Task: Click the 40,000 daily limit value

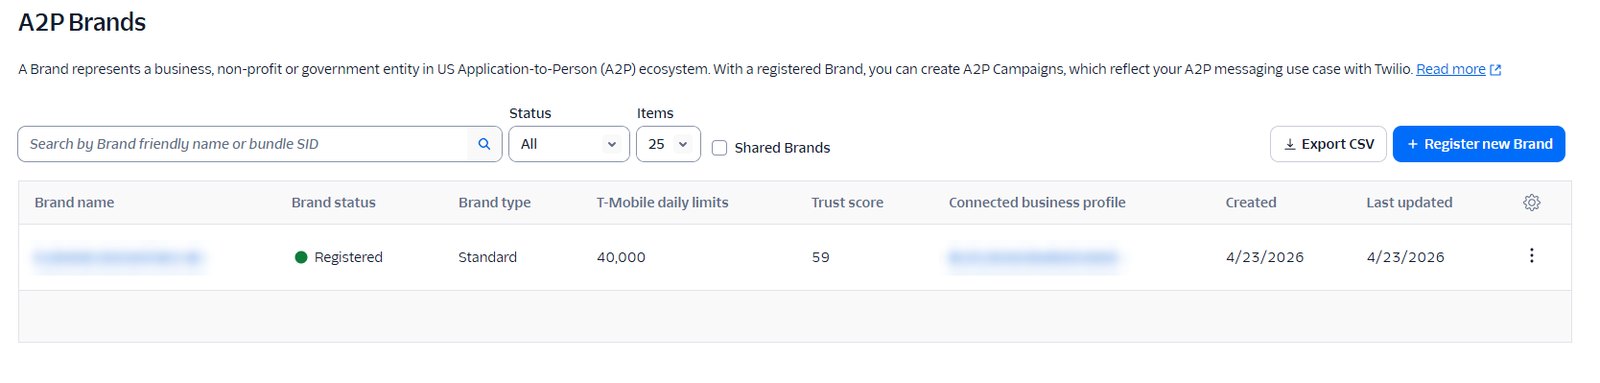Action: click(621, 257)
